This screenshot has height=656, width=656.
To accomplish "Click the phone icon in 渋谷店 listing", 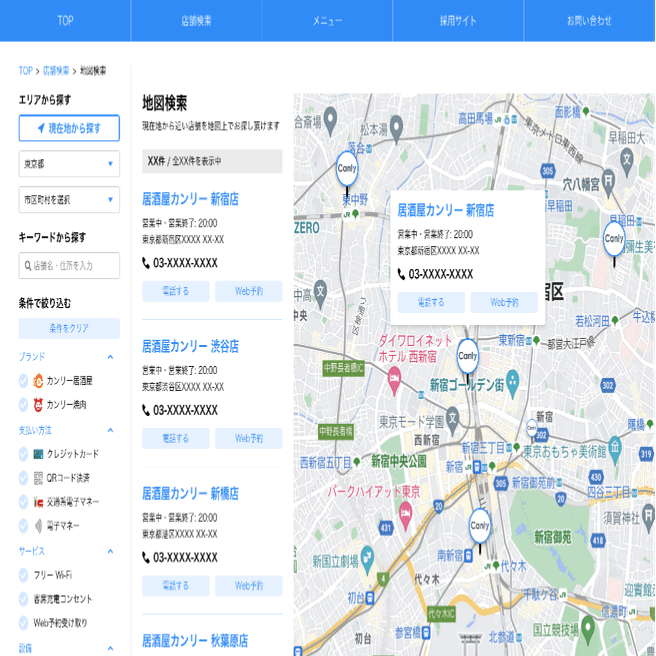I will (146, 410).
